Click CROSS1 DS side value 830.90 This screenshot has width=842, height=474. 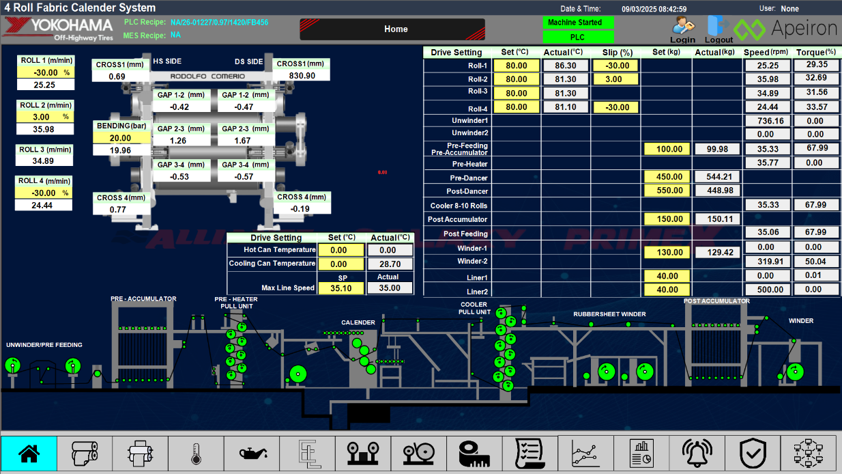[x=302, y=76]
